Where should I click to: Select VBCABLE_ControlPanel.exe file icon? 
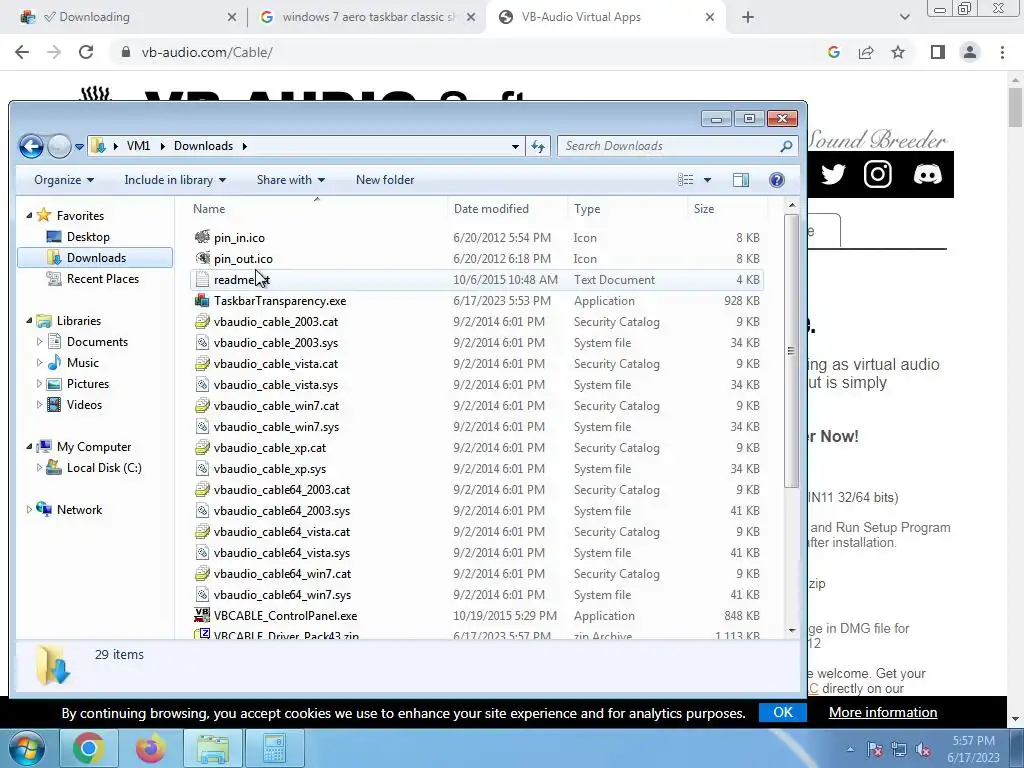[x=202, y=615]
